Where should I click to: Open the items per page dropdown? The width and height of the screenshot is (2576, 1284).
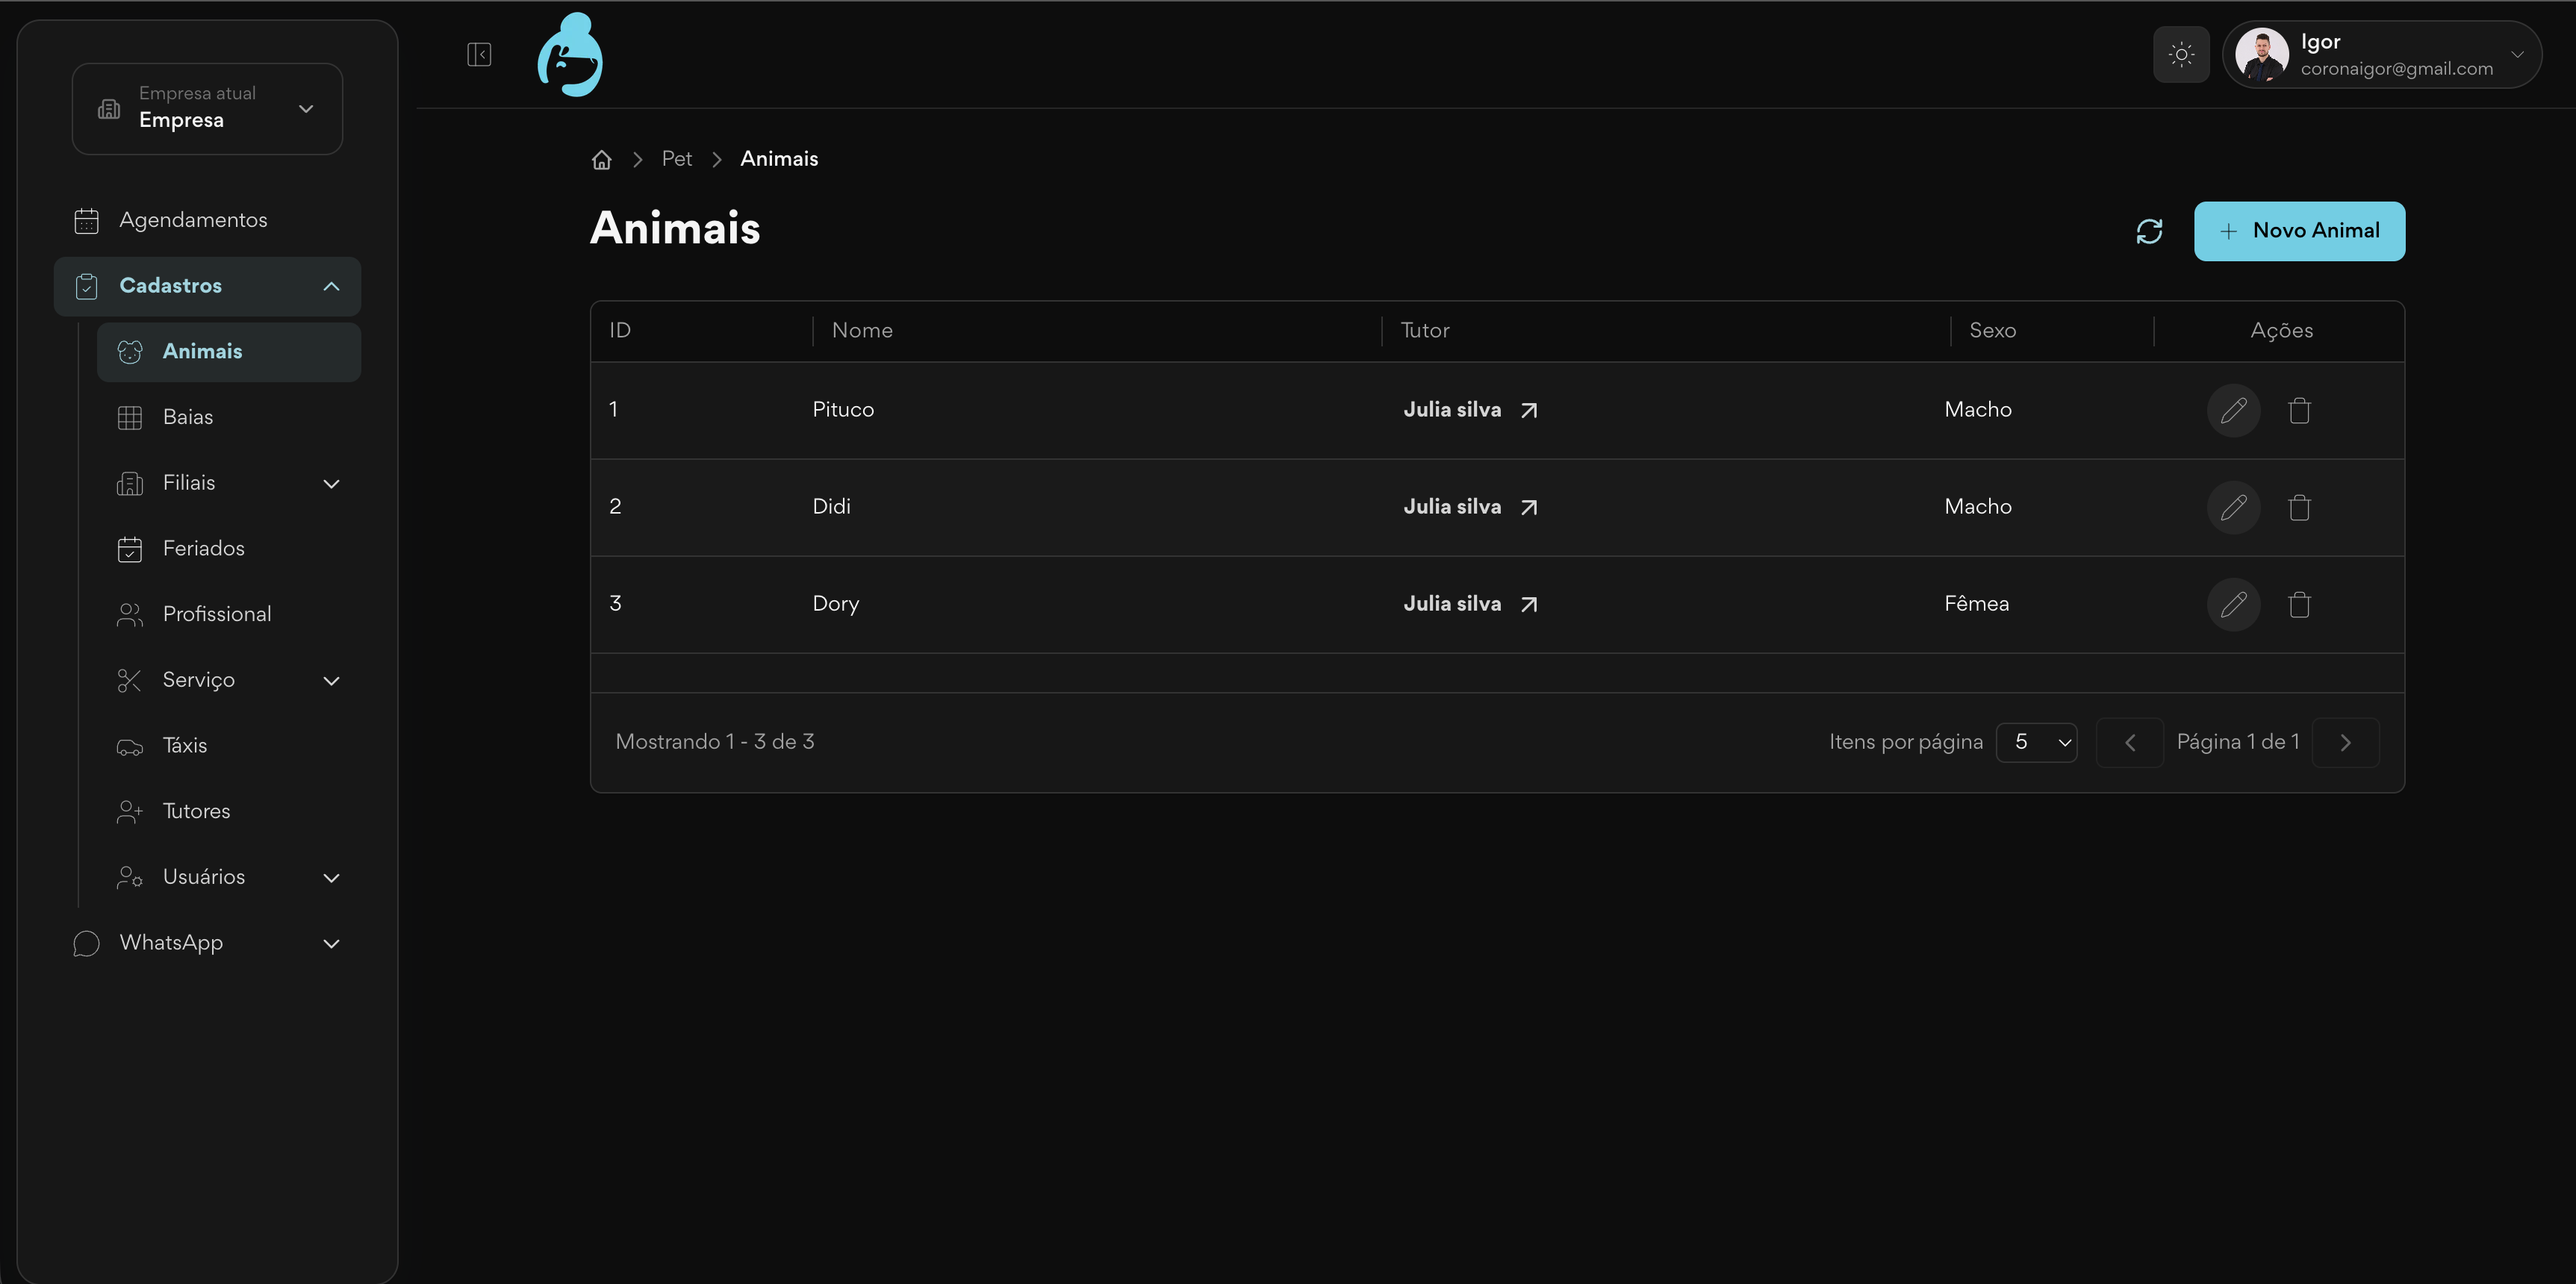coord(2036,742)
